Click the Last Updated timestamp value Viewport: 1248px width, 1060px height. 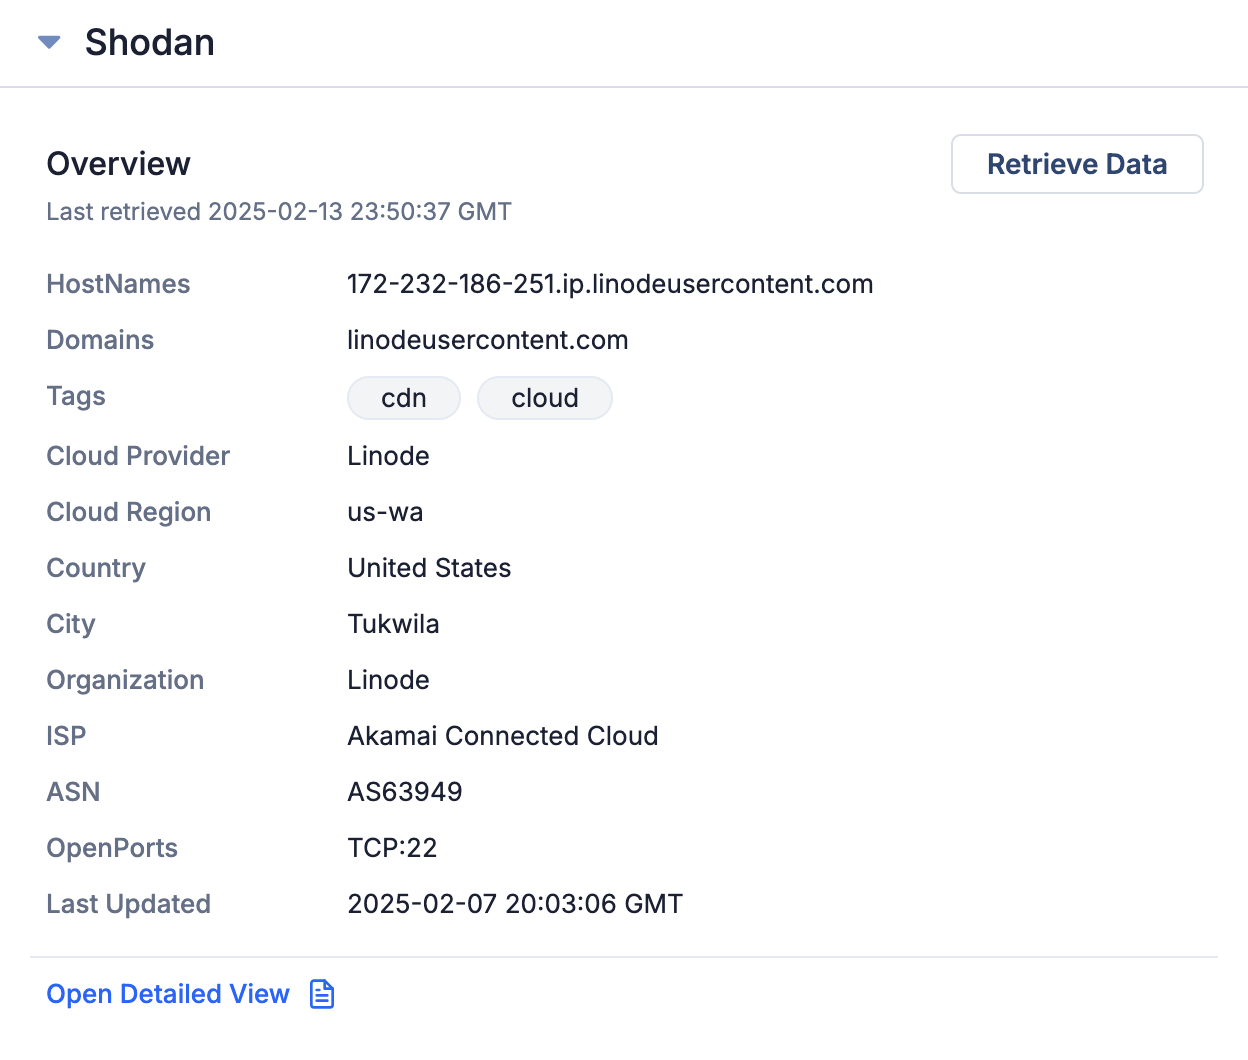pyautogui.click(x=515, y=903)
